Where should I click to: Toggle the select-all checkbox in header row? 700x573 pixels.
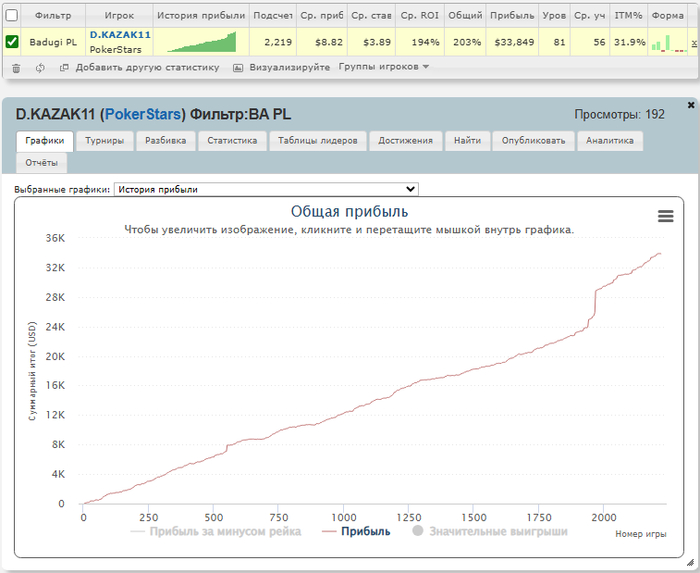point(12,16)
